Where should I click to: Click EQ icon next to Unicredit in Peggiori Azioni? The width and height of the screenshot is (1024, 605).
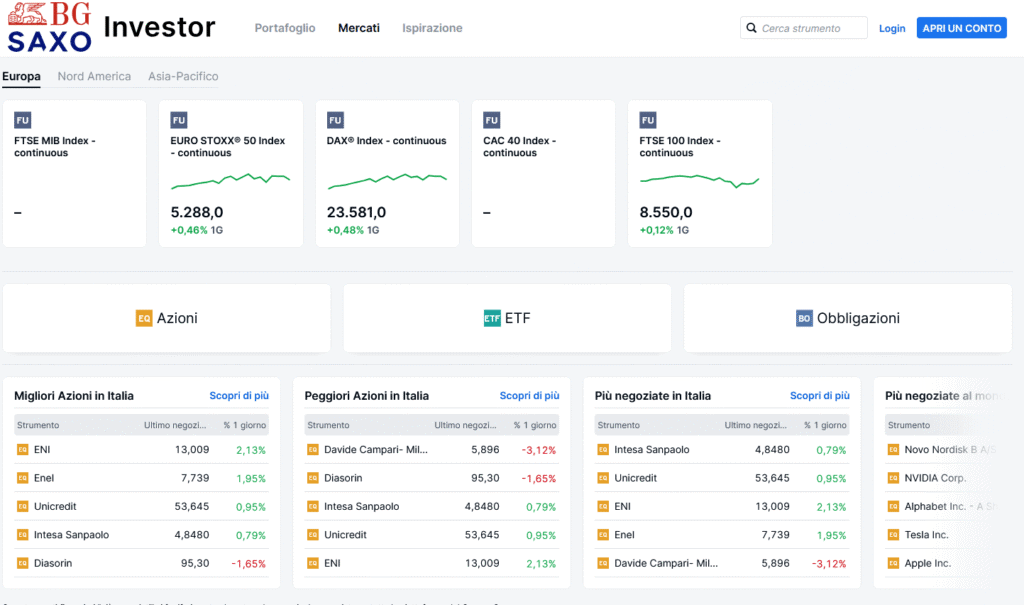[x=313, y=534]
